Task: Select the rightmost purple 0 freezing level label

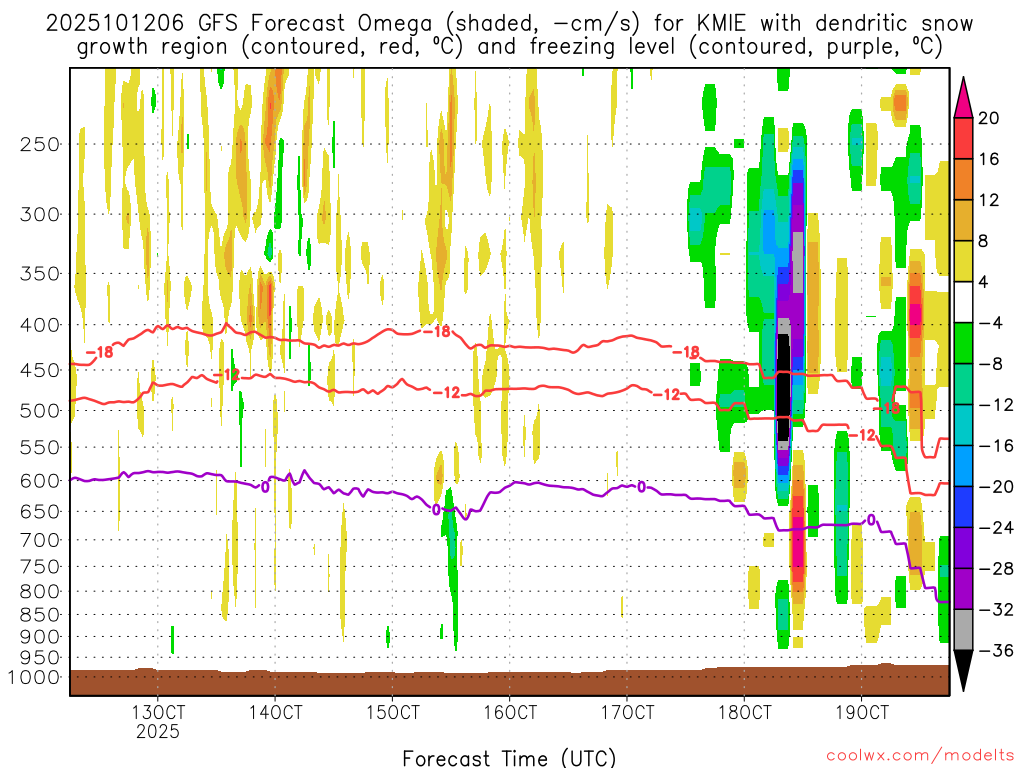Action: [x=870, y=520]
